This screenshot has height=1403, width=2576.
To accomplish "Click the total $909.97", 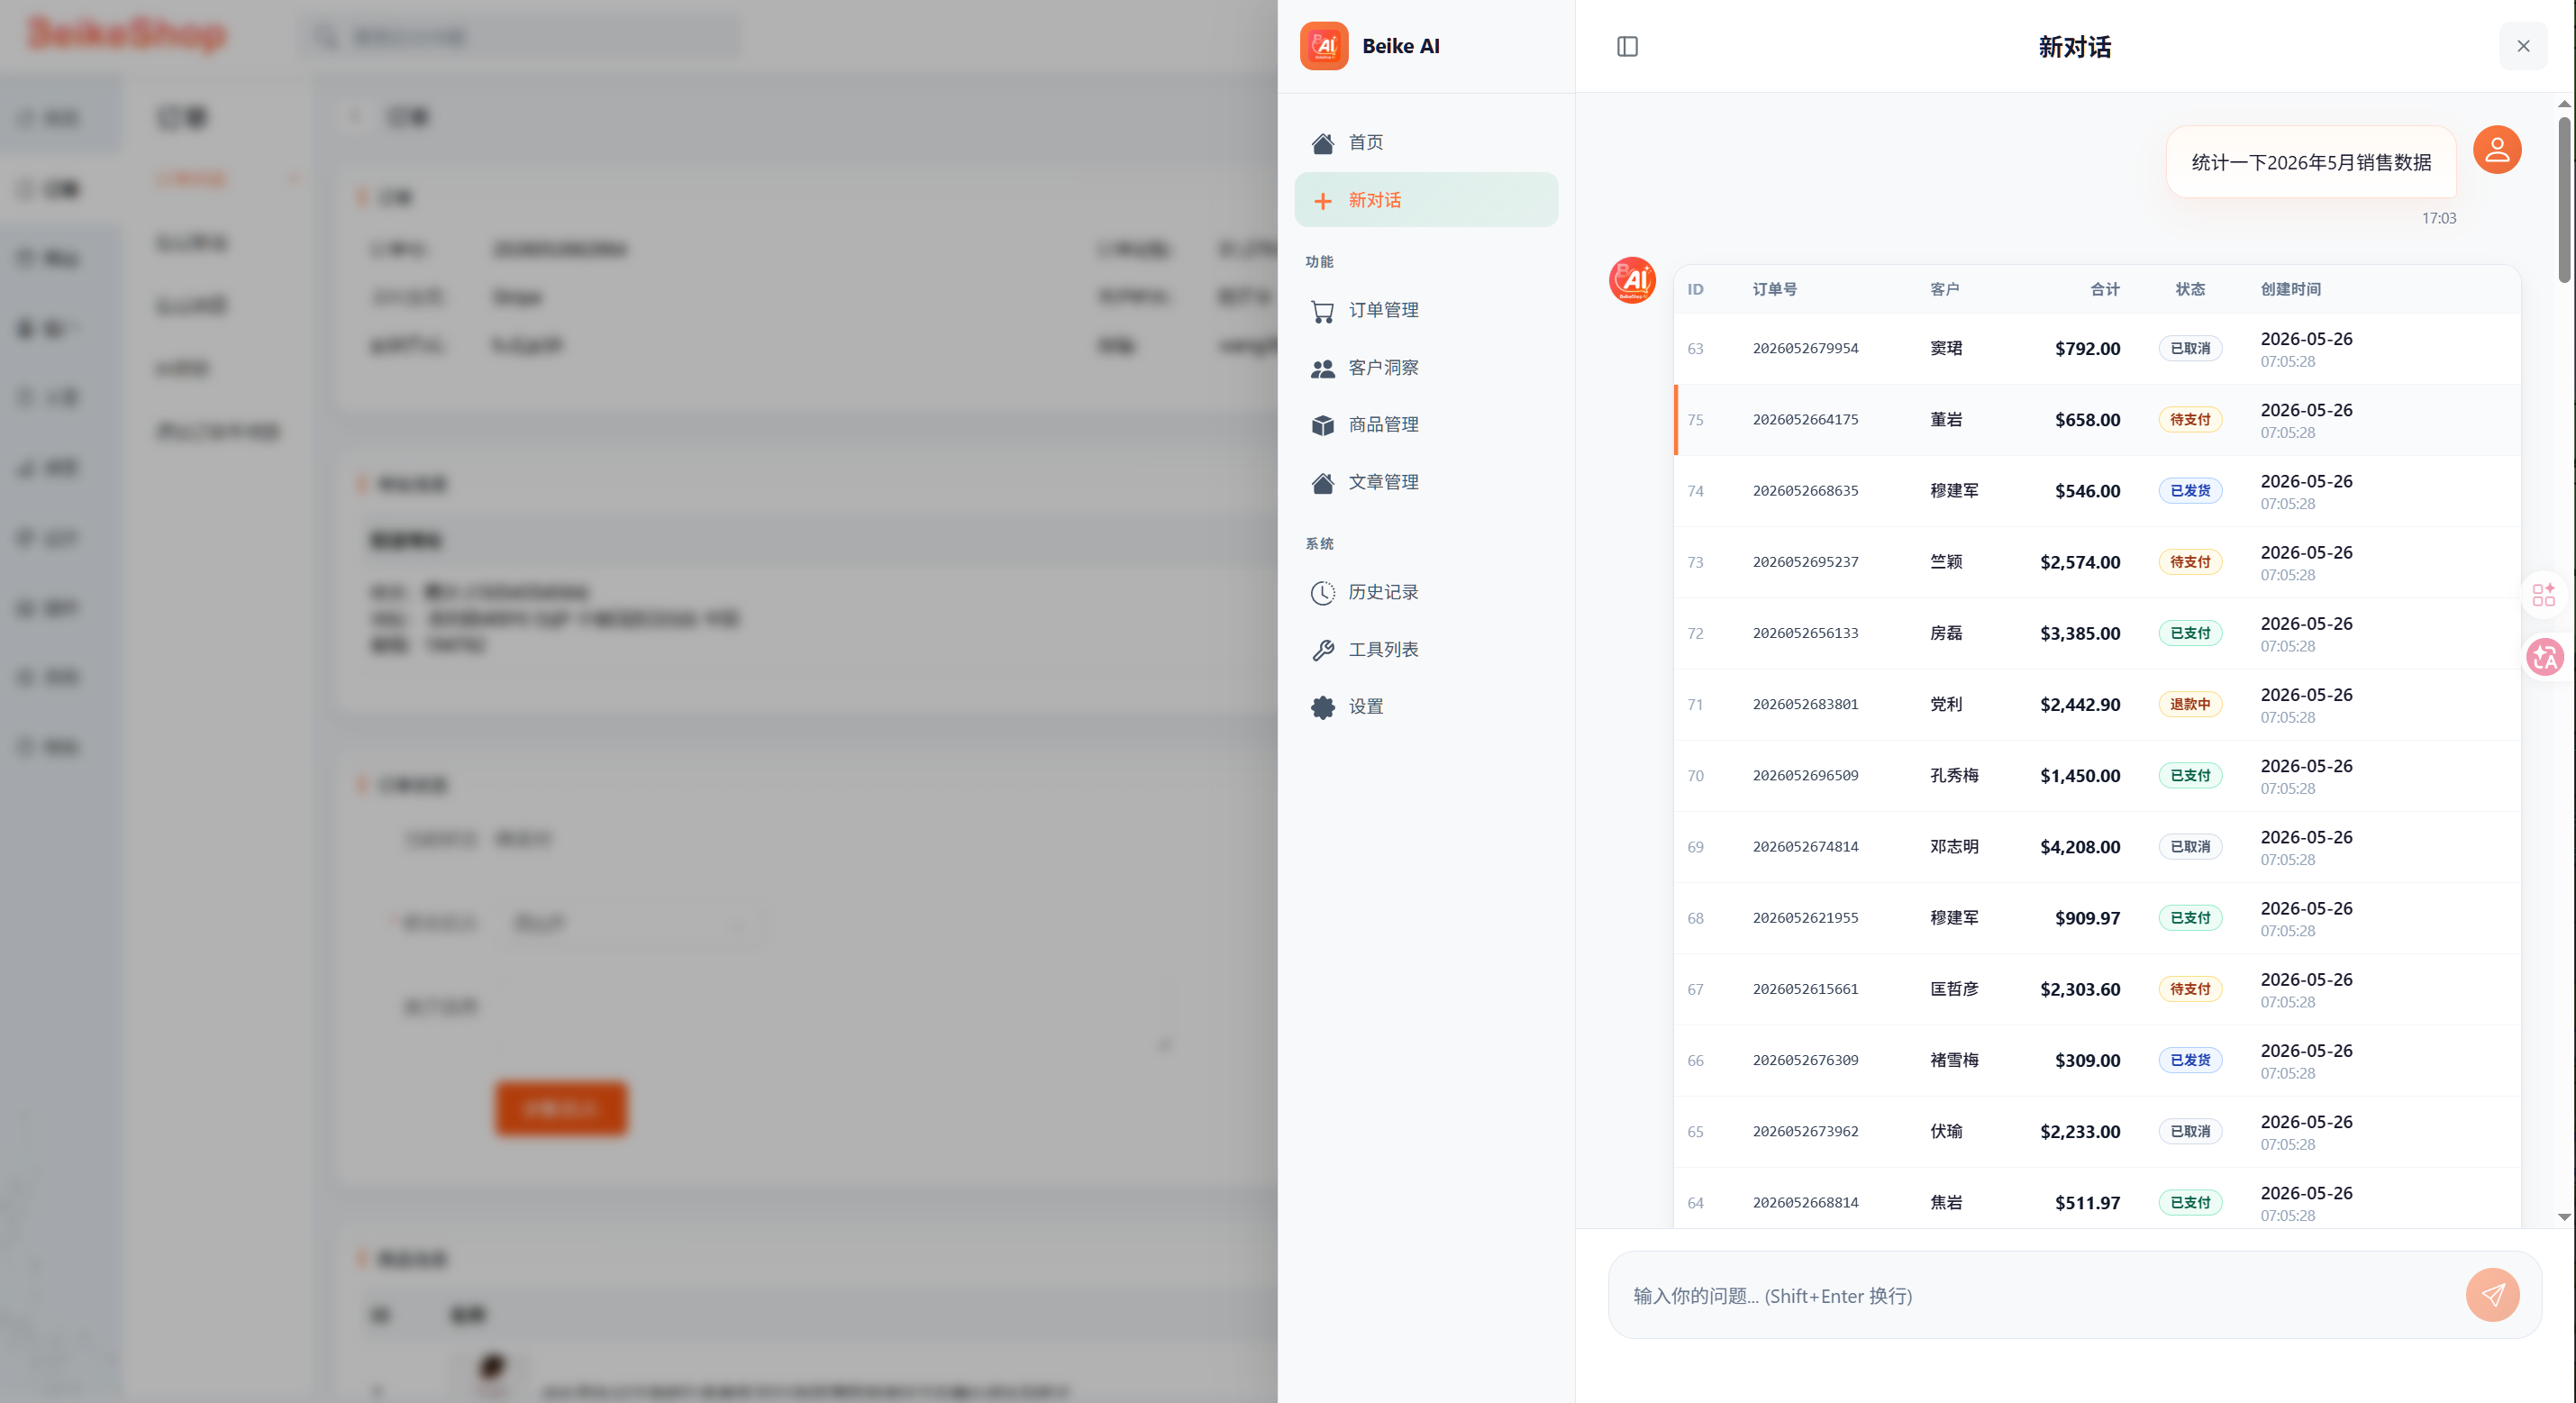I will [2087, 917].
